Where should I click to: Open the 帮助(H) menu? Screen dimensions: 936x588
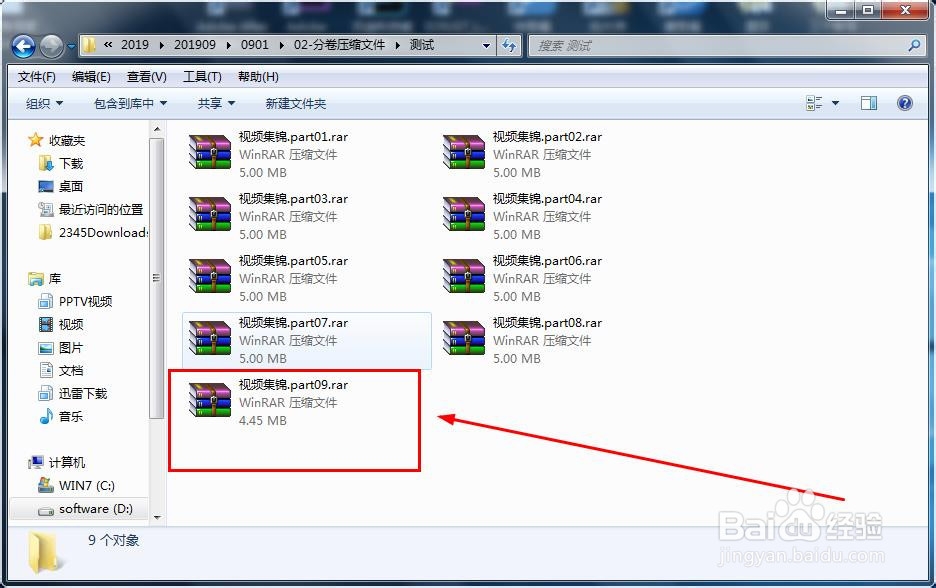(x=258, y=76)
